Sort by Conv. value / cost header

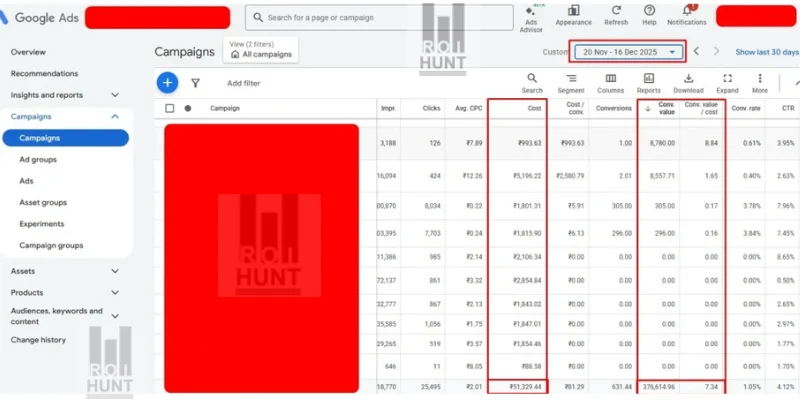click(x=702, y=108)
